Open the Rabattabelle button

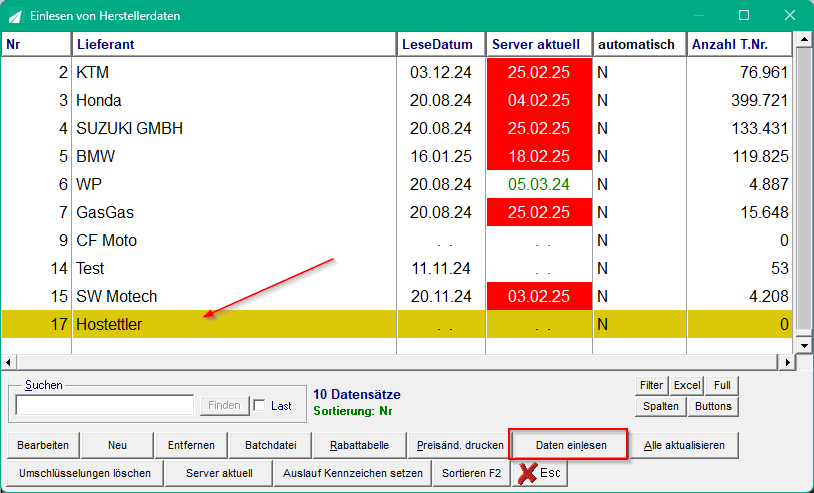point(359,445)
